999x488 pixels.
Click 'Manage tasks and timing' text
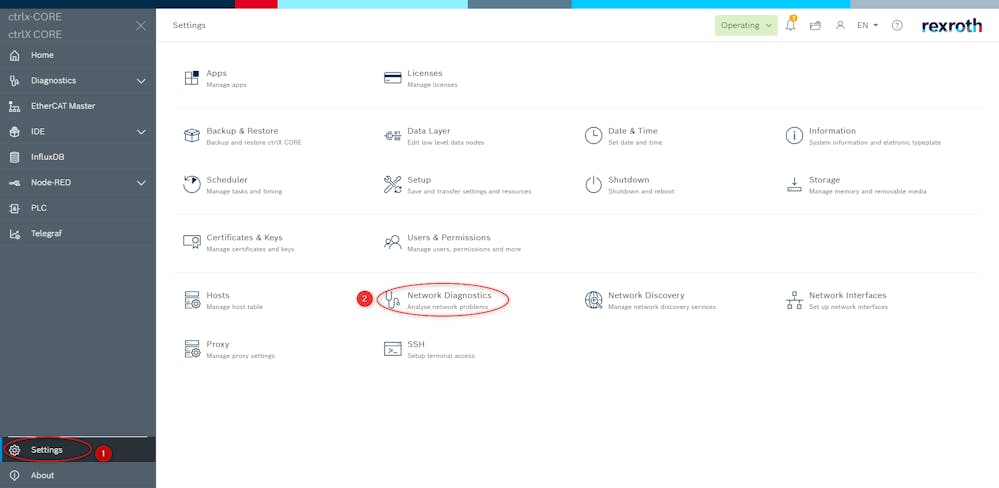[244, 192]
